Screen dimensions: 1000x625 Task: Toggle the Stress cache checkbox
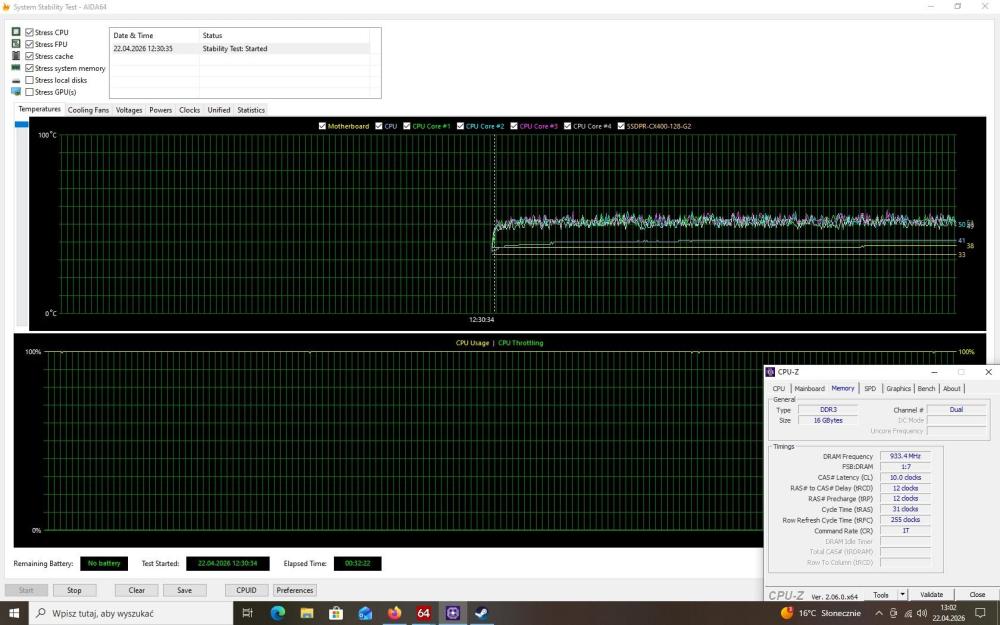click(x=29, y=56)
